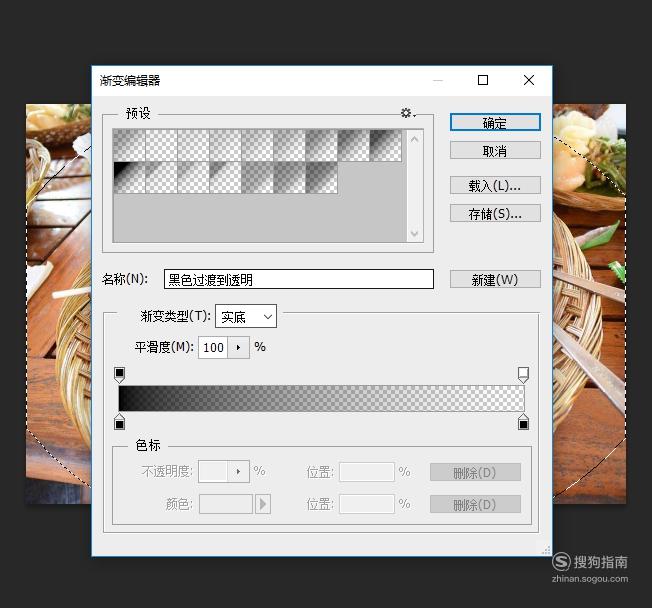Image resolution: width=652 pixels, height=608 pixels.
Task: Focus the 名称 gradient name field
Action: 299,279
